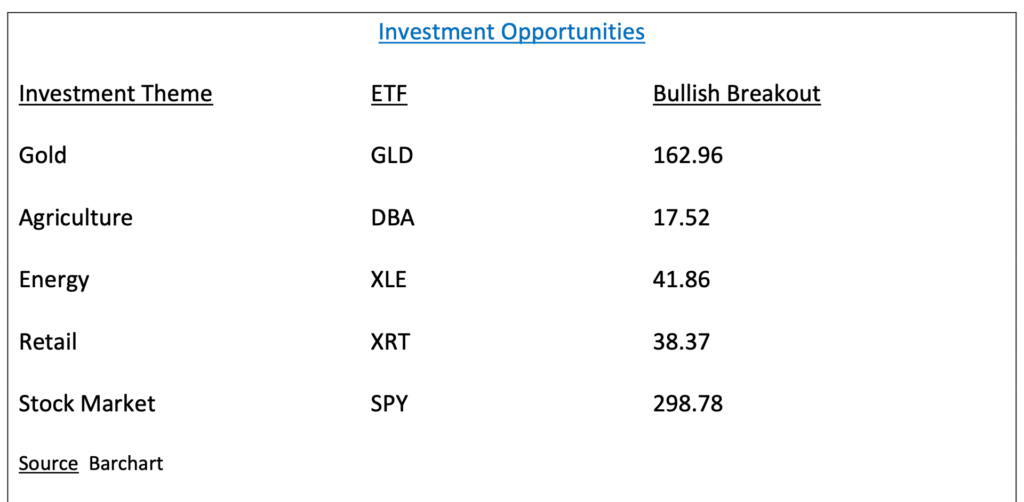Select the 17.52 breakout value
This screenshot has width=1024, height=502.
681,217
